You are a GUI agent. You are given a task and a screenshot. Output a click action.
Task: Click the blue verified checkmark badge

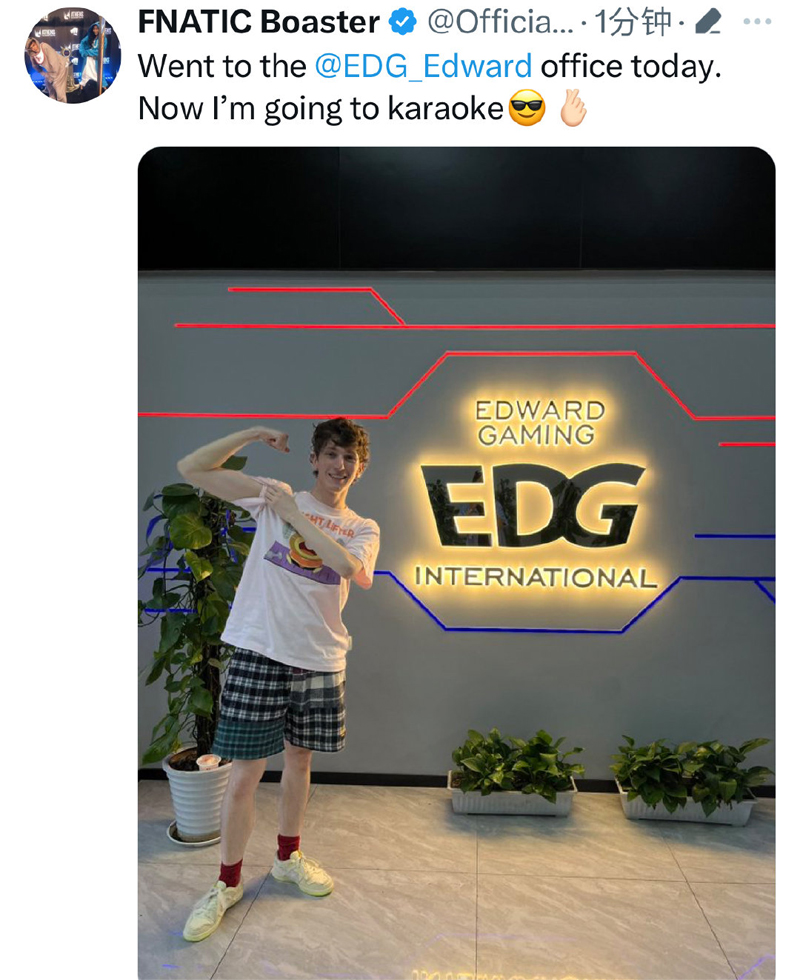[403, 22]
